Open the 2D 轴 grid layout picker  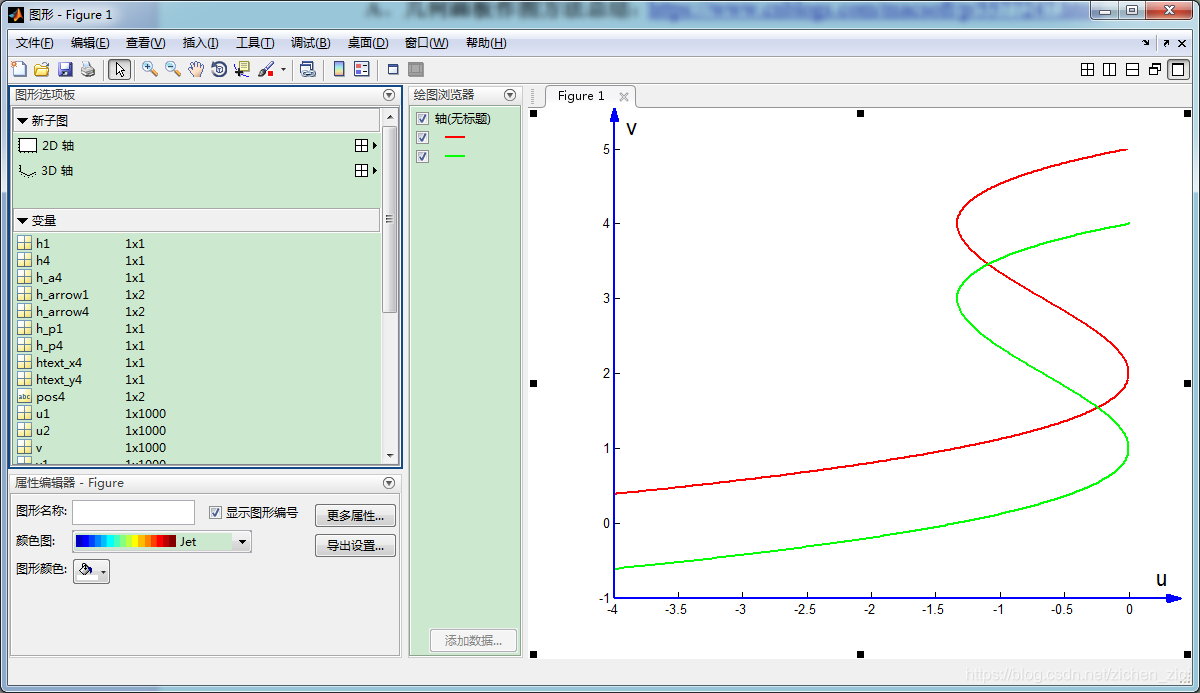click(366, 145)
